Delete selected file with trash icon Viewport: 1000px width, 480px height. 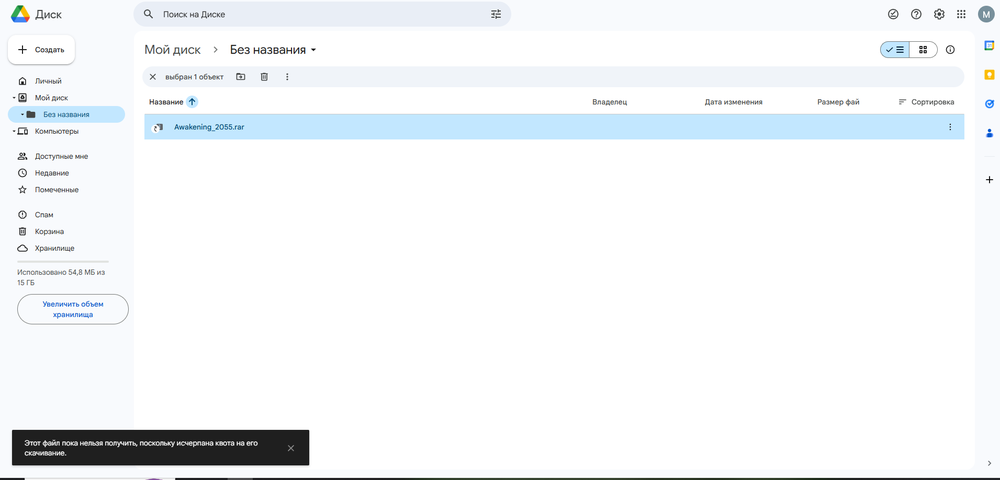264,77
